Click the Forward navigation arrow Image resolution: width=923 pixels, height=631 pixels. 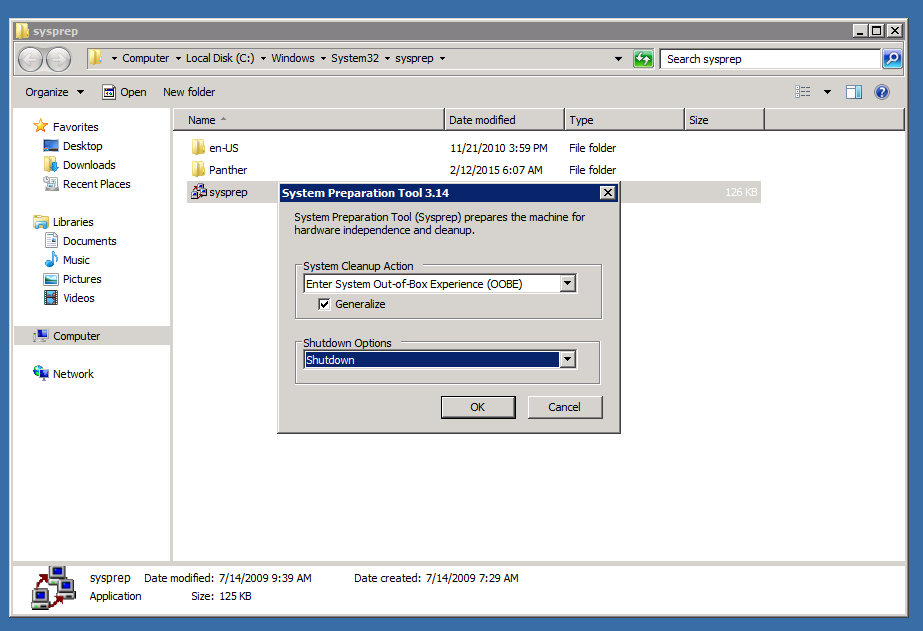coord(59,59)
